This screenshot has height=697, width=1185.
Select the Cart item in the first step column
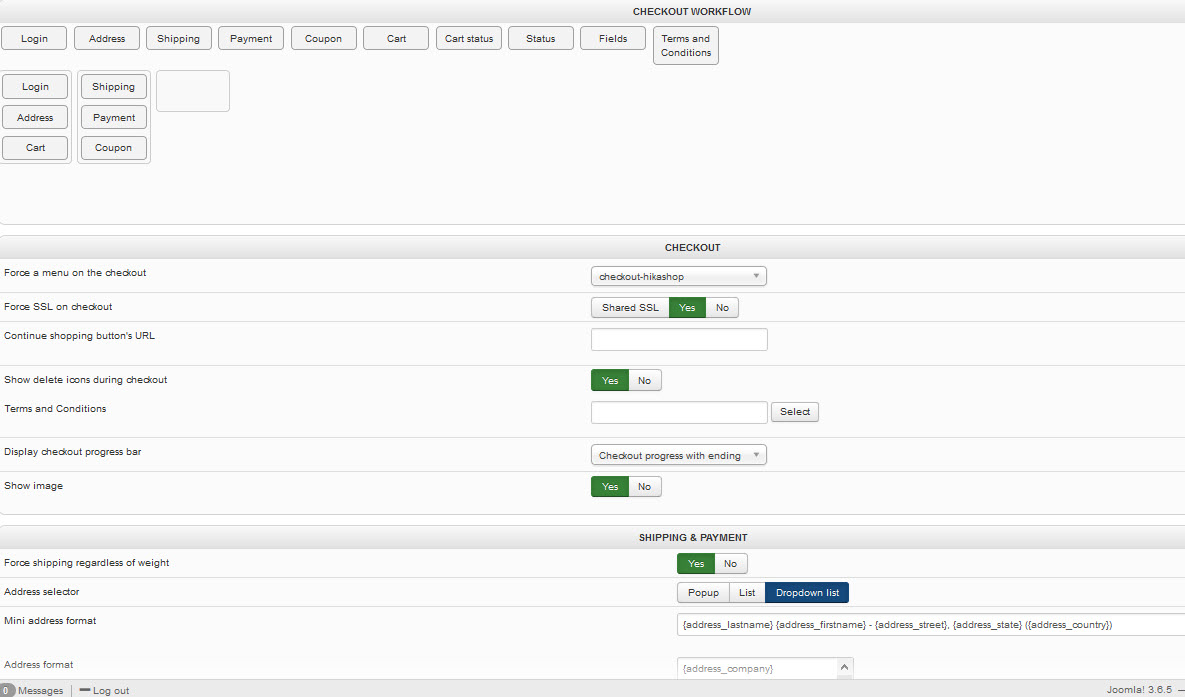pyautogui.click(x=35, y=147)
